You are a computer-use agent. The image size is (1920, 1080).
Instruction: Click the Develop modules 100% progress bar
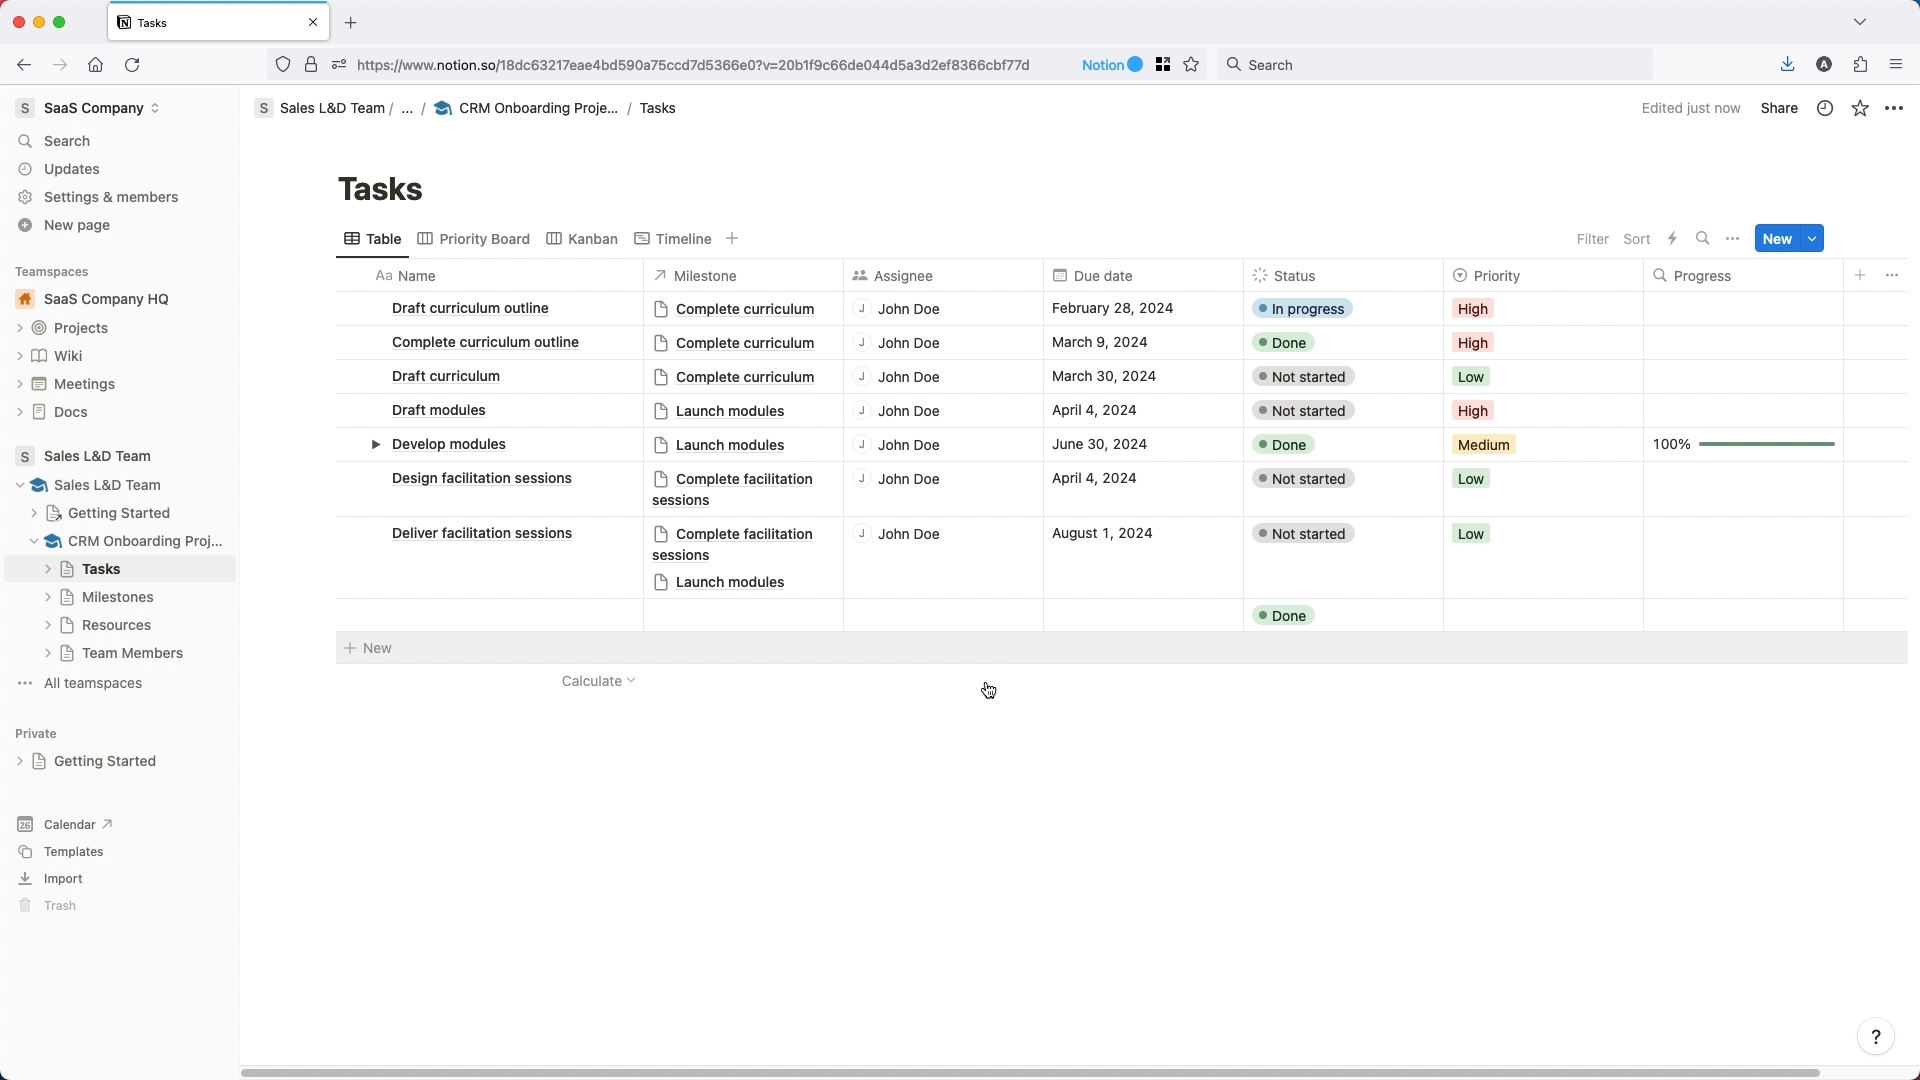1766,445
